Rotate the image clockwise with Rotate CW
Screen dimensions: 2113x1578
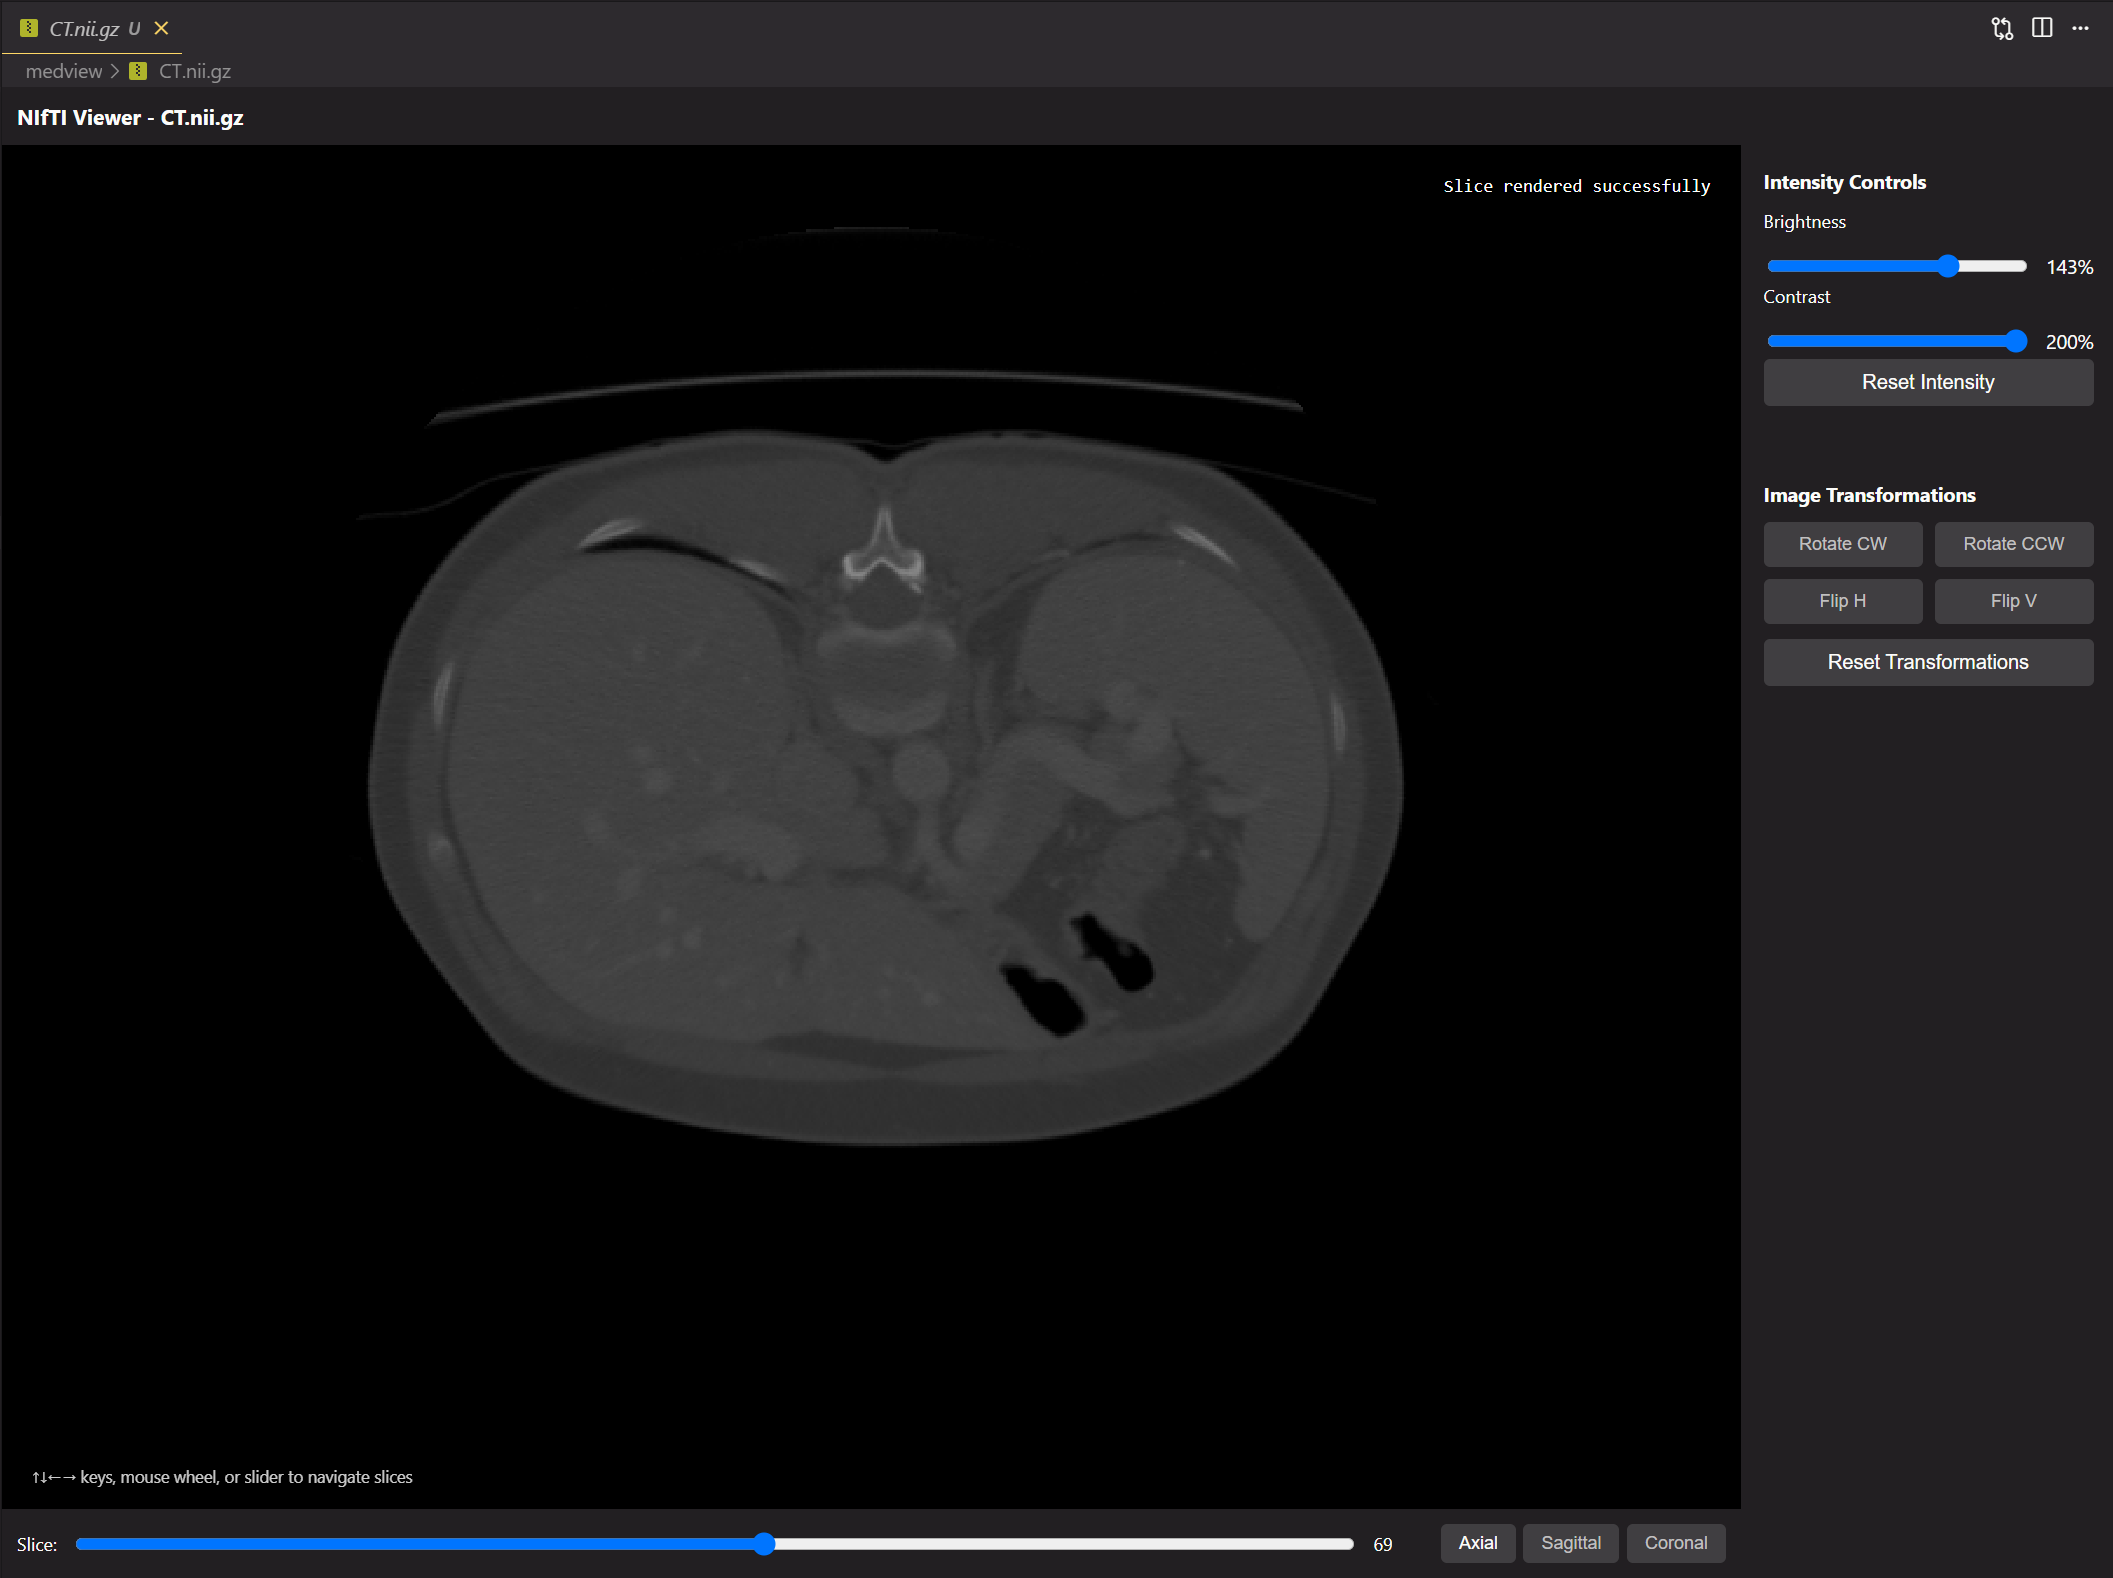point(1842,544)
